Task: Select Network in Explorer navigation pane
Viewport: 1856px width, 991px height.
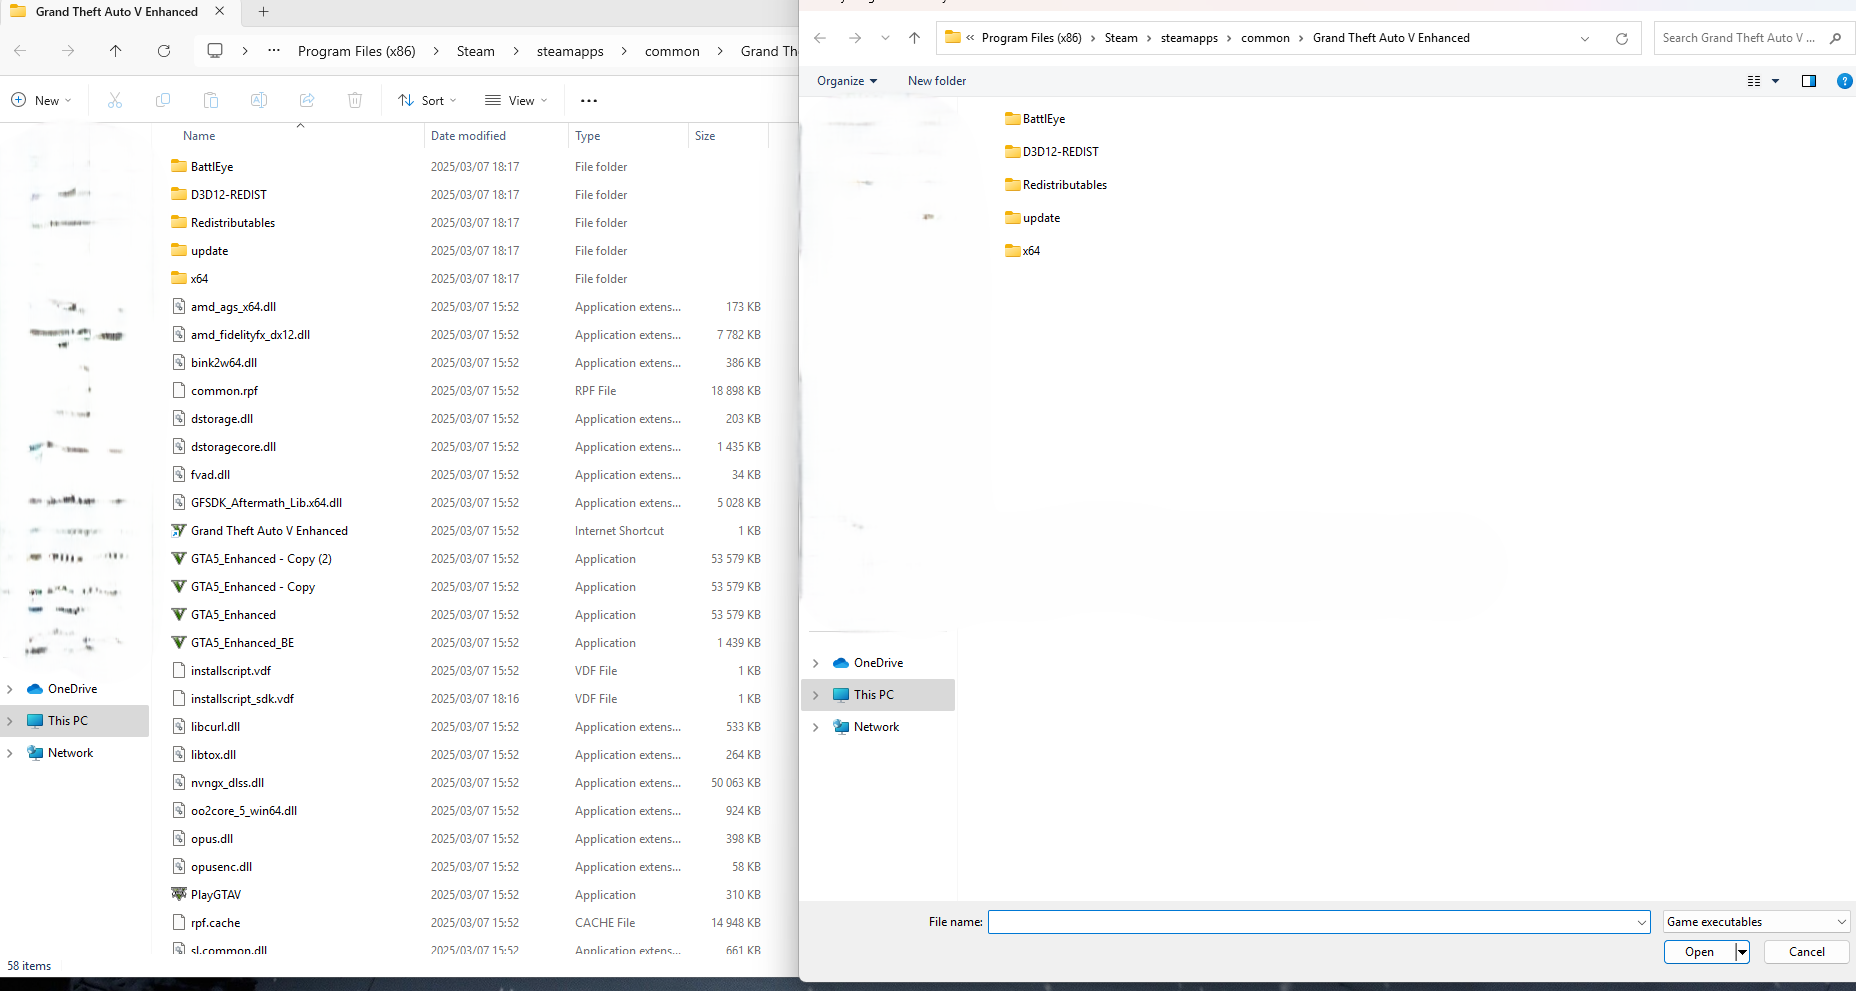Action: [x=70, y=753]
